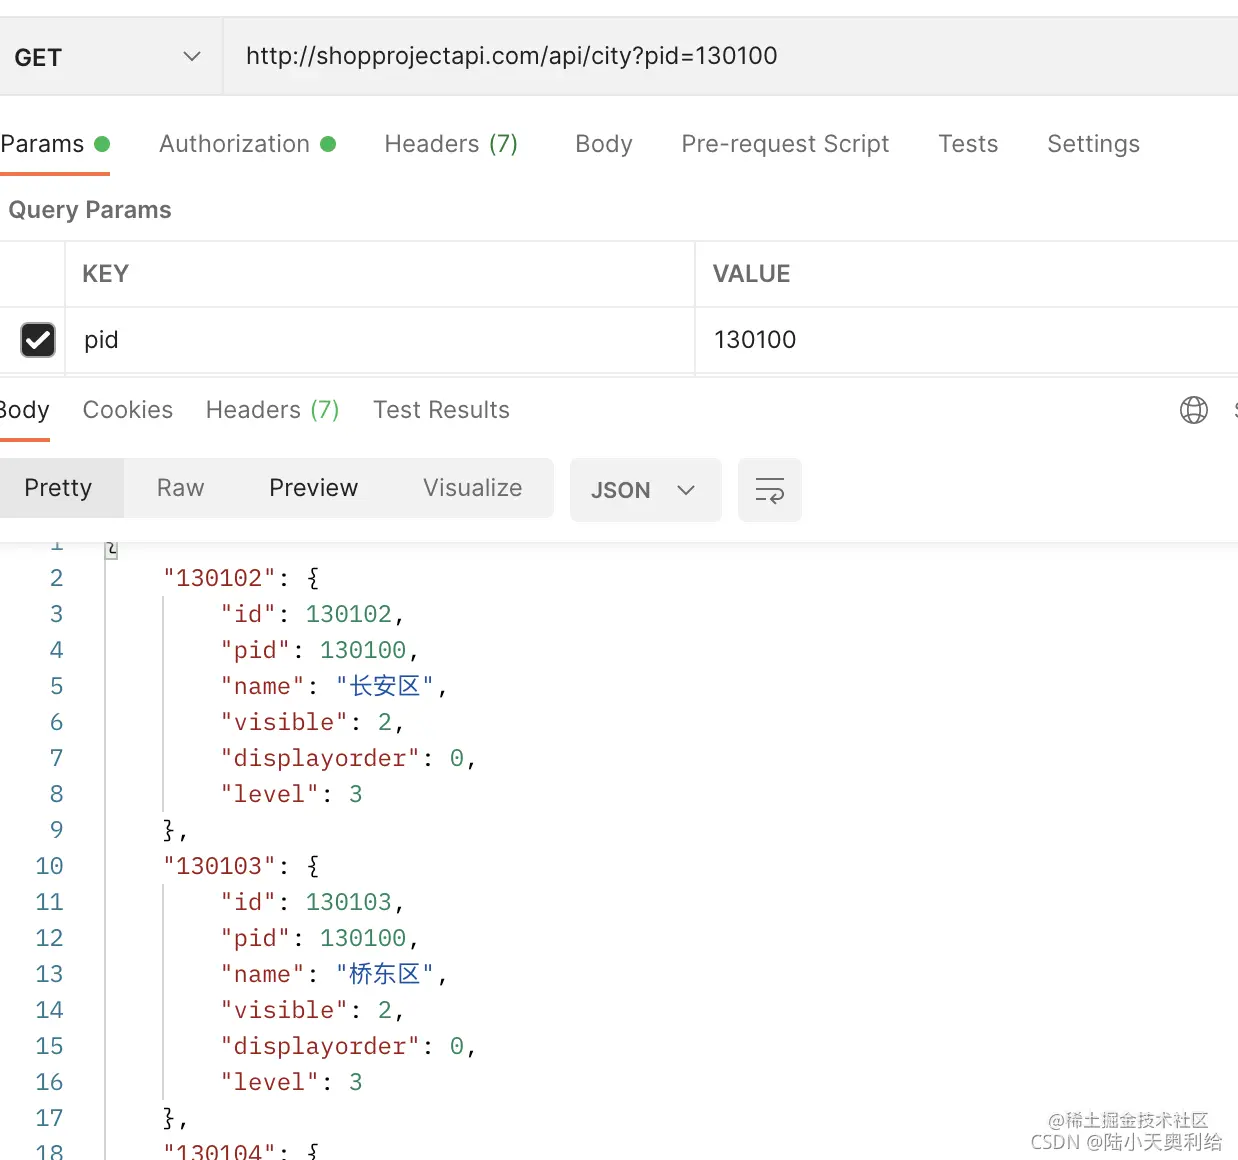This screenshot has width=1238, height=1160.
Task: Click the KEY column header
Action: (x=105, y=274)
